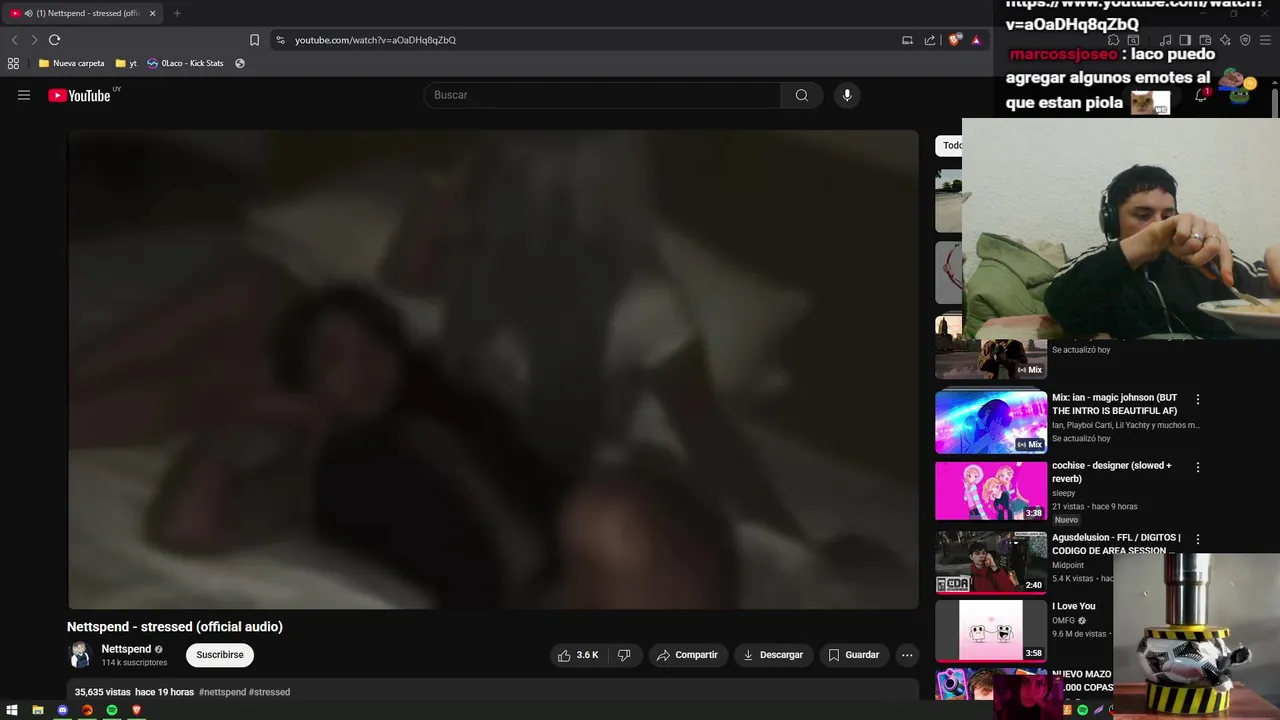Open the I Love You OMFG thumbnail
This screenshot has height=720, width=1280.
[x=991, y=630]
